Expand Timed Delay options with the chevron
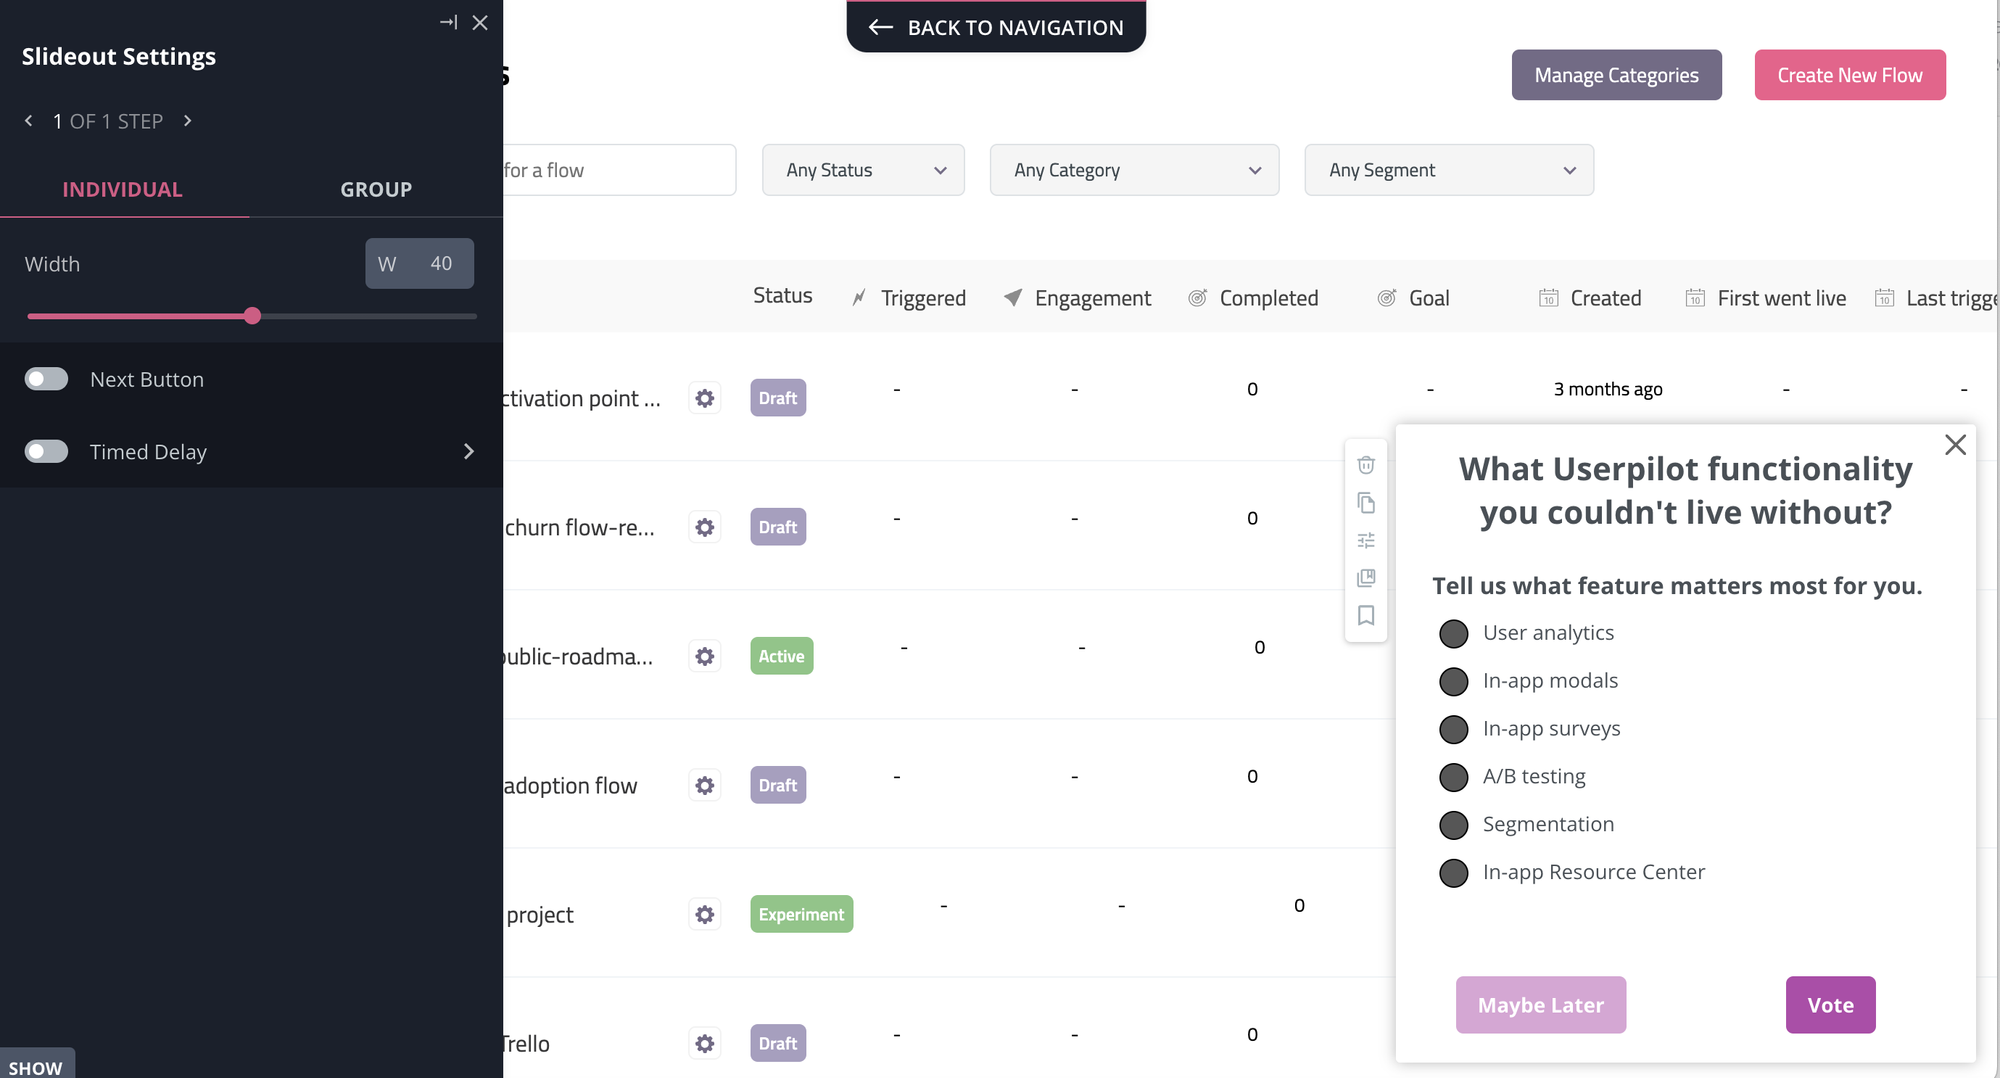Viewport: 2000px width, 1078px height. (468, 451)
